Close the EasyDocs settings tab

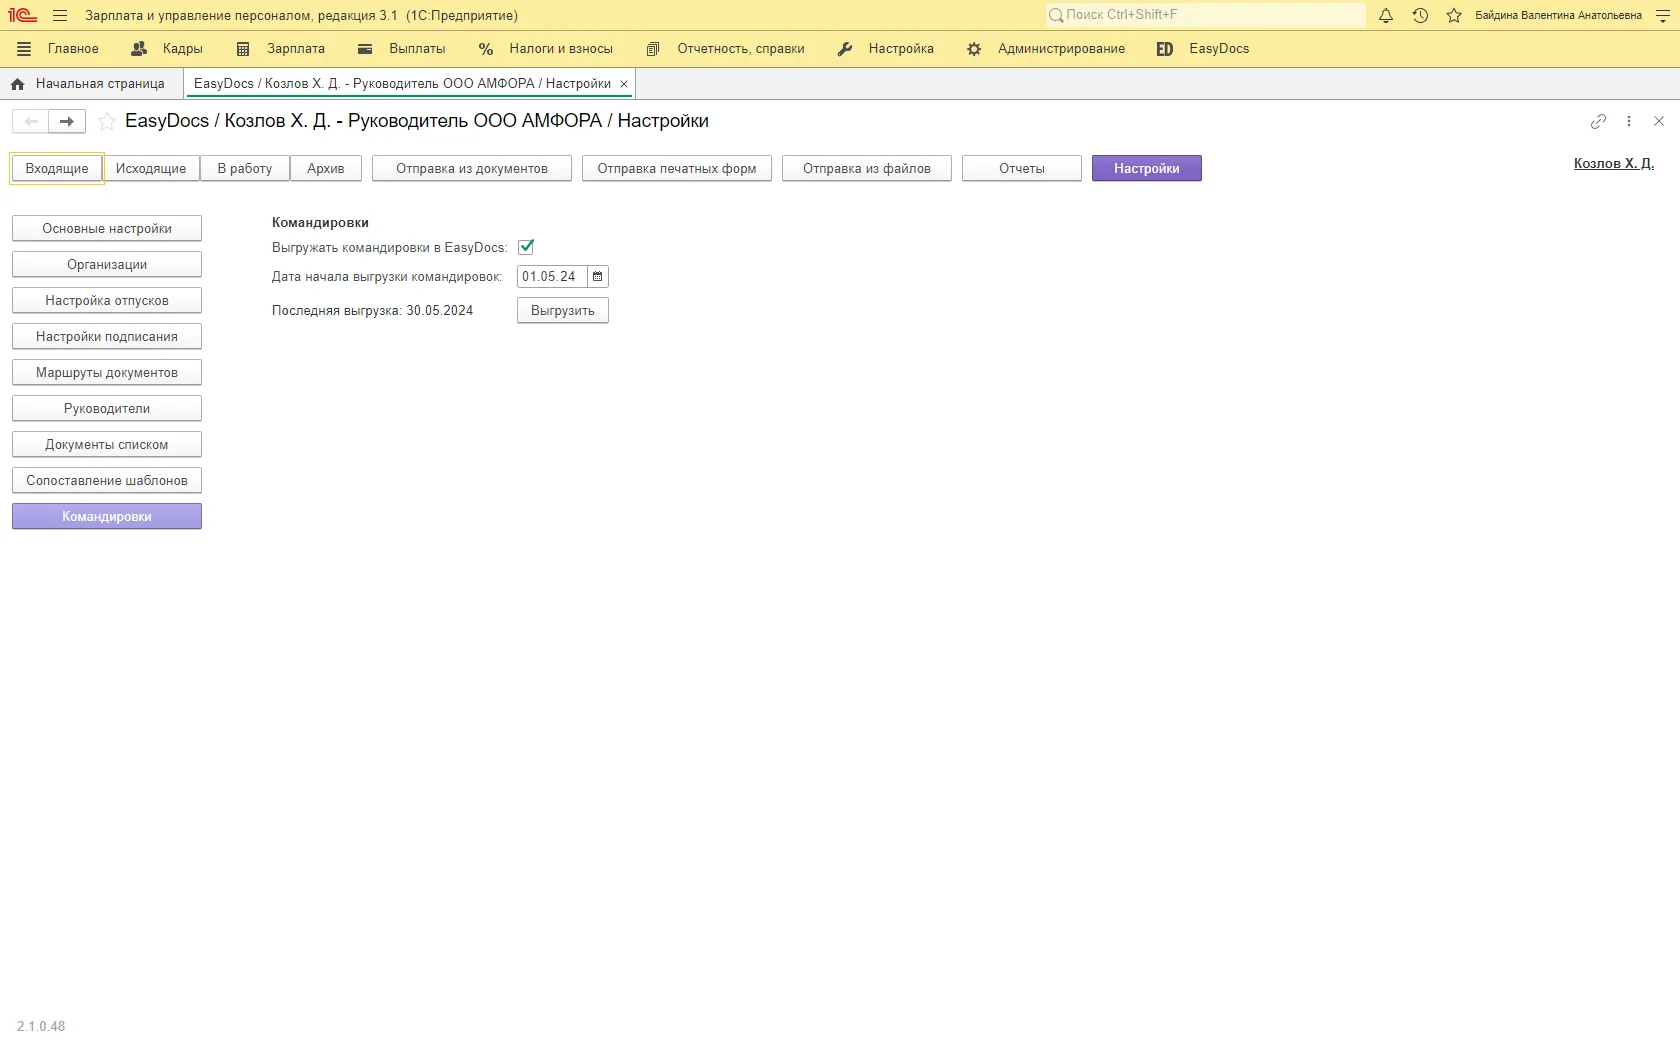point(624,84)
